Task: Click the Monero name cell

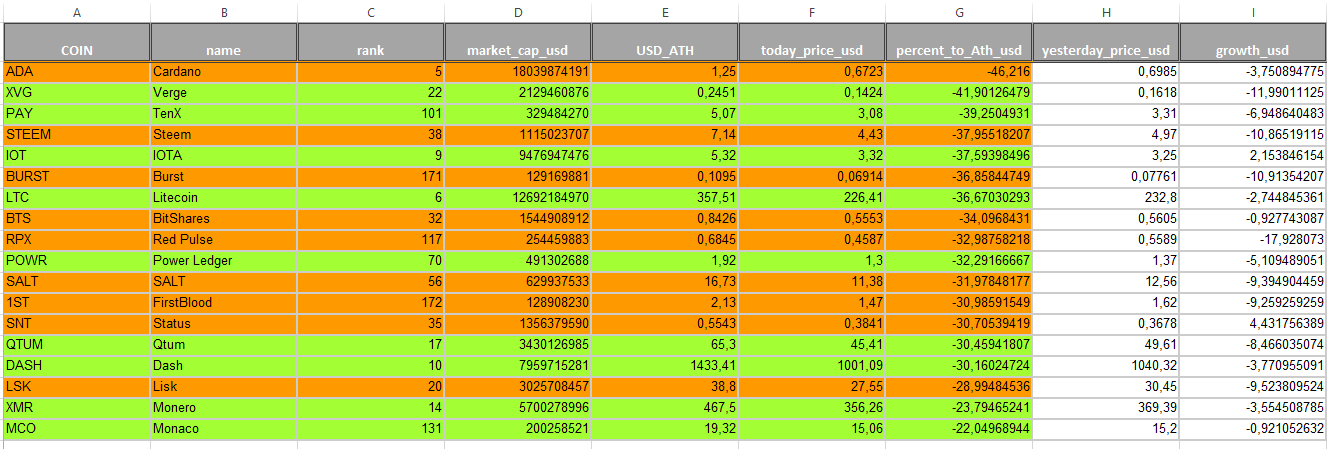Action: click(x=224, y=408)
